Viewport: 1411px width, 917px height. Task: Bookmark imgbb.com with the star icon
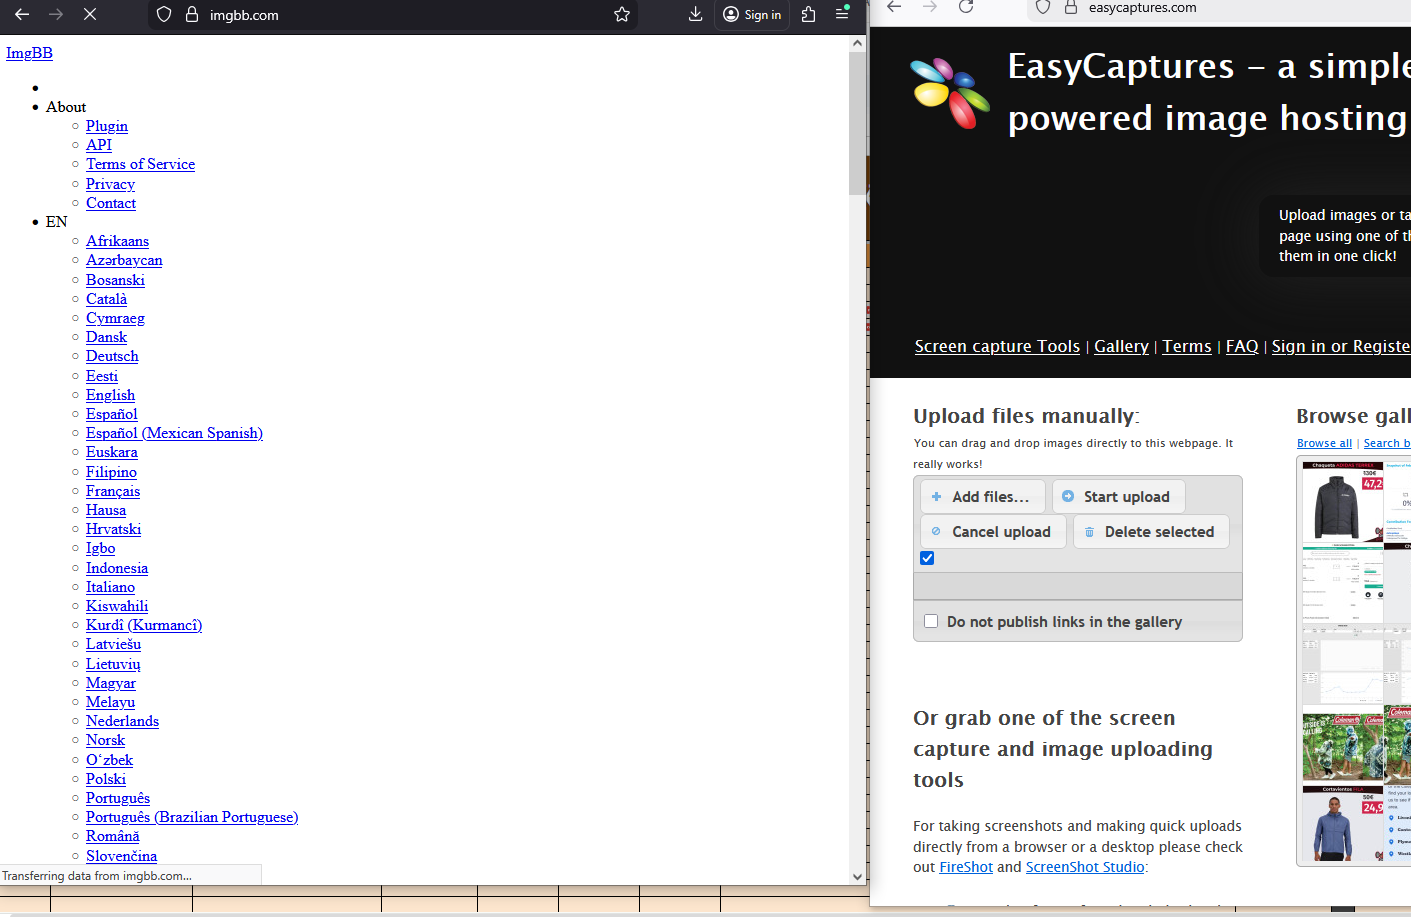[x=622, y=14]
